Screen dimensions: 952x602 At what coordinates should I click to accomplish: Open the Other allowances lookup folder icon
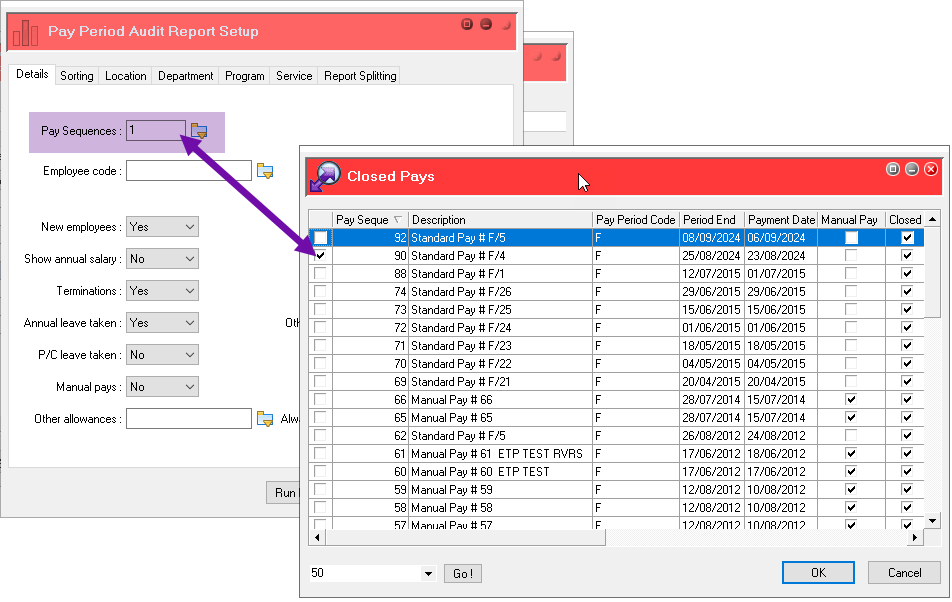[x=265, y=418]
